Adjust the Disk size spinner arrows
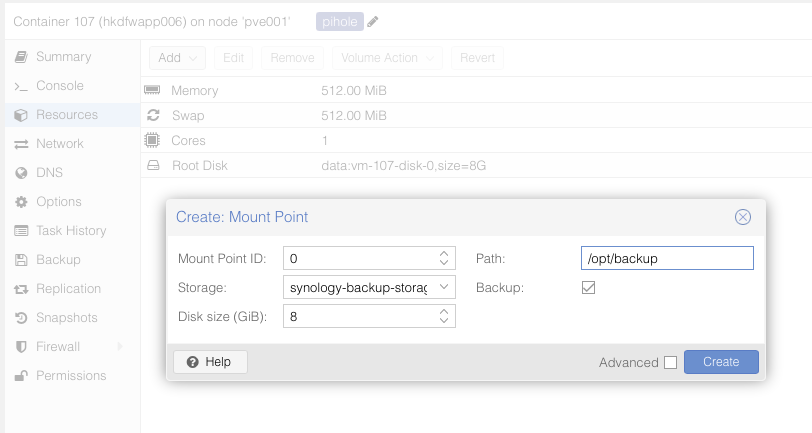The width and height of the screenshot is (812, 433). 444,316
